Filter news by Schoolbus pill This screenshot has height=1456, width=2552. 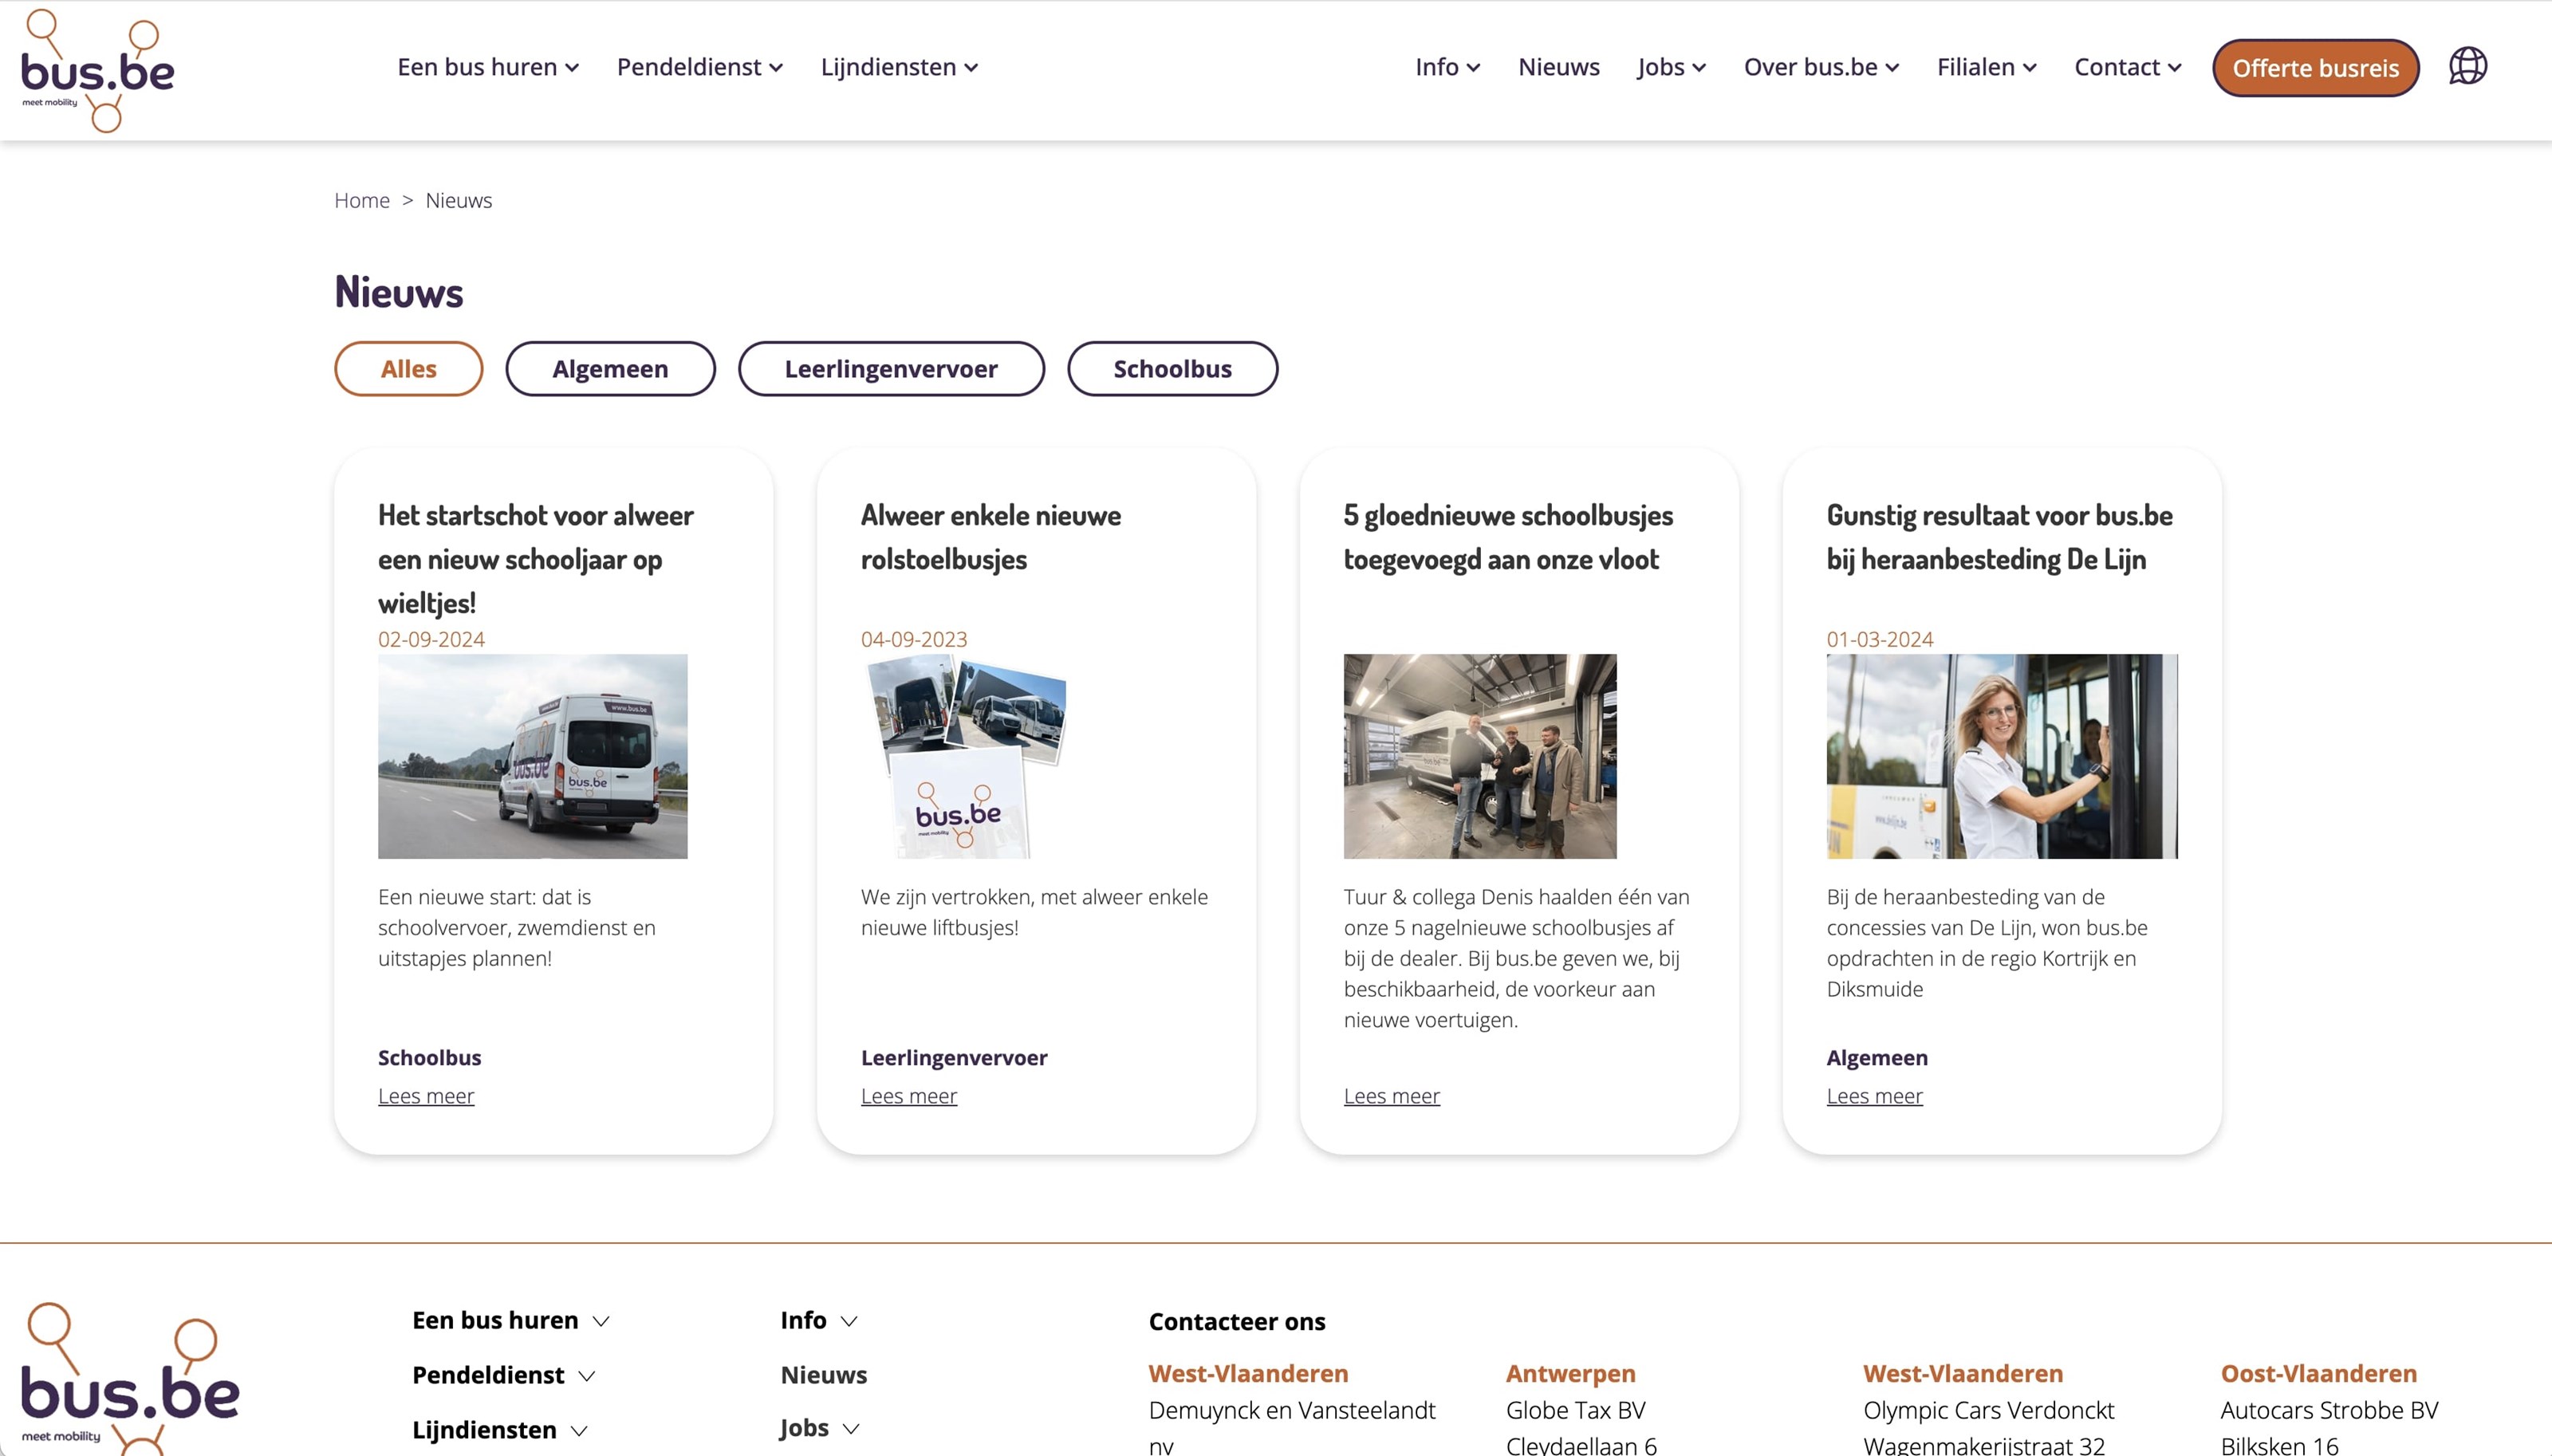click(x=1171, y=369)
